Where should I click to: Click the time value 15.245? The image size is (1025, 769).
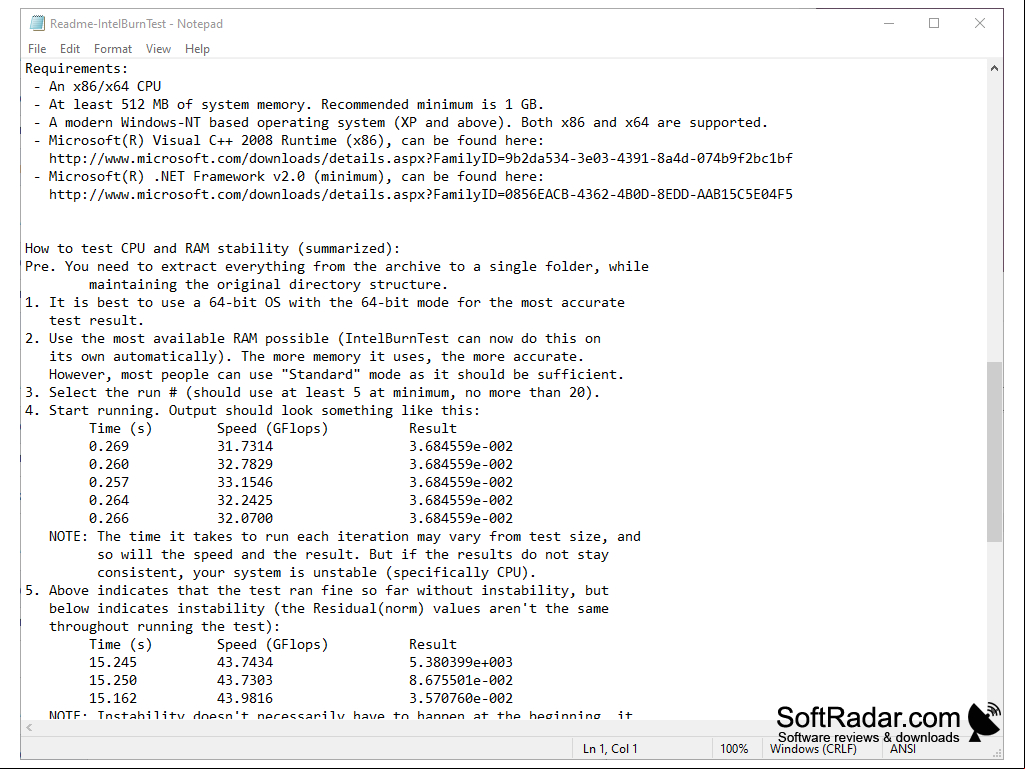[x=113, y=662]
